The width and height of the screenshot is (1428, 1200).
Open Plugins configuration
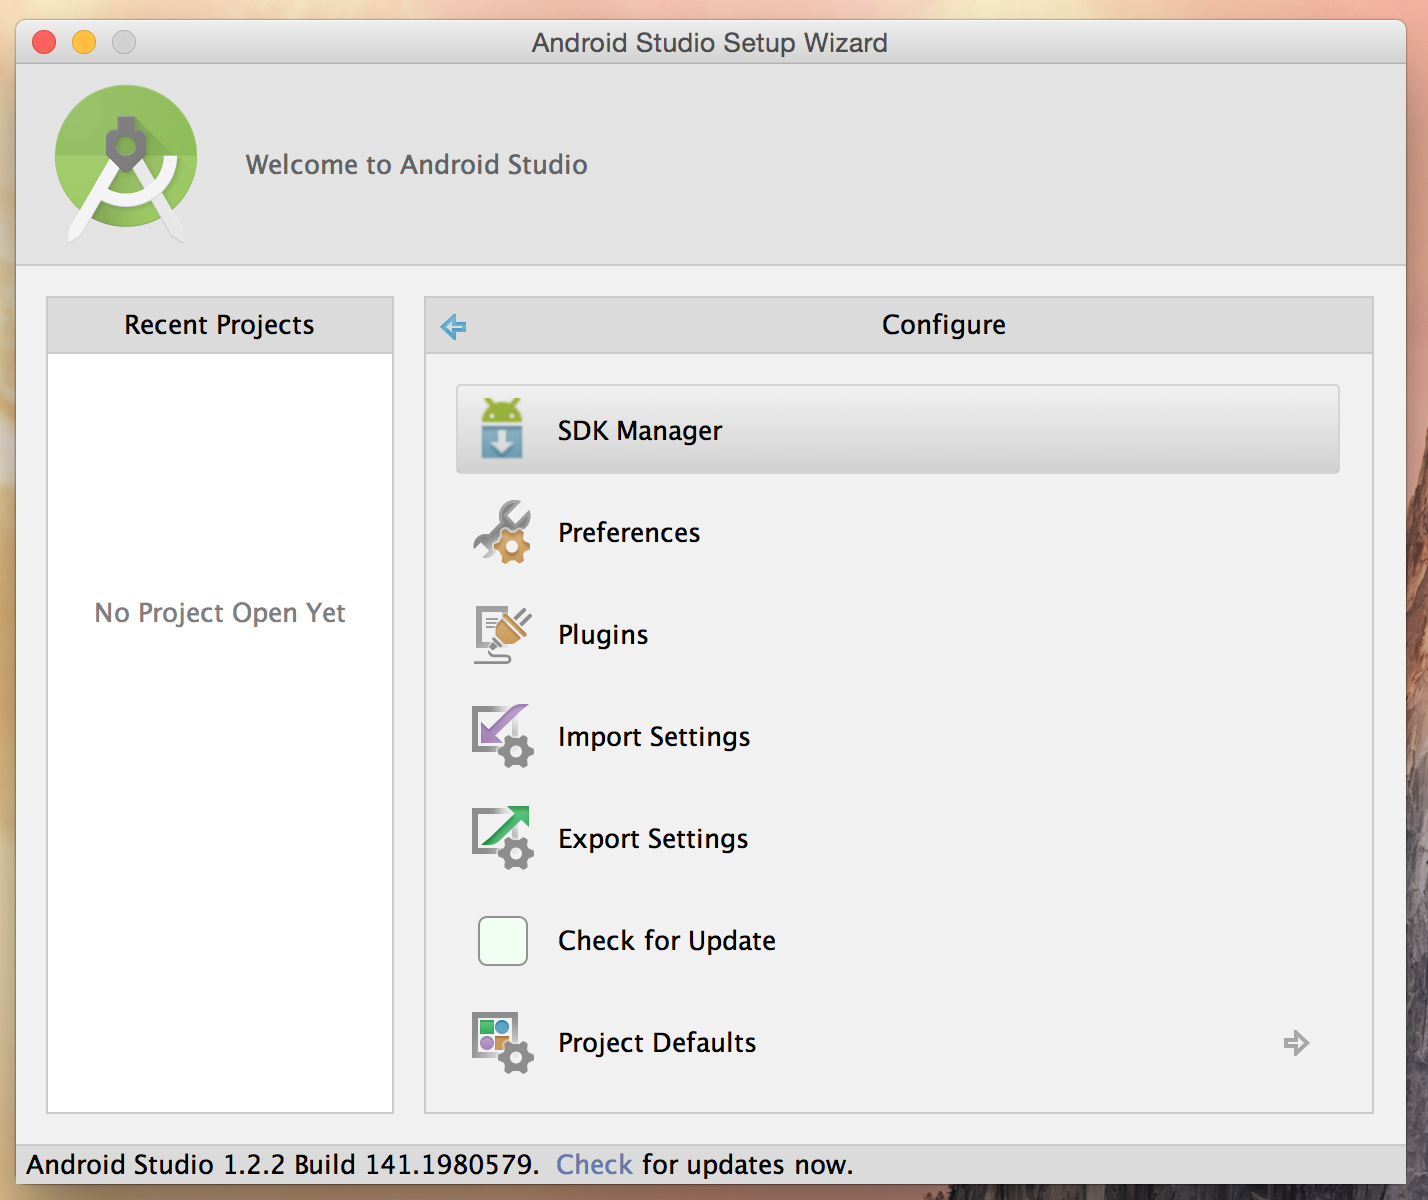(898, 634)
